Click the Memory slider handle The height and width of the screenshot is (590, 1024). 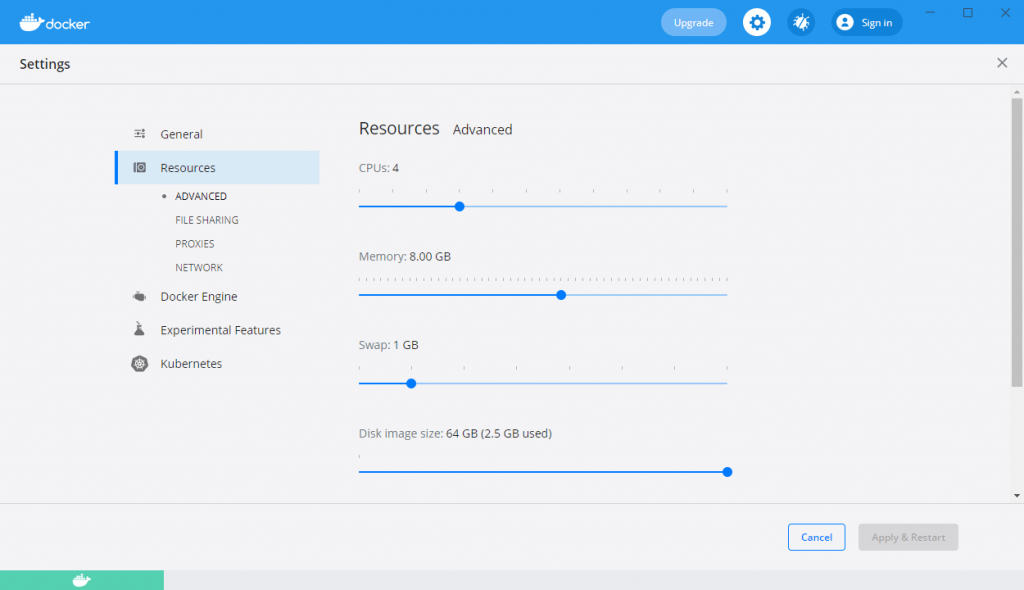pos(561,295)
